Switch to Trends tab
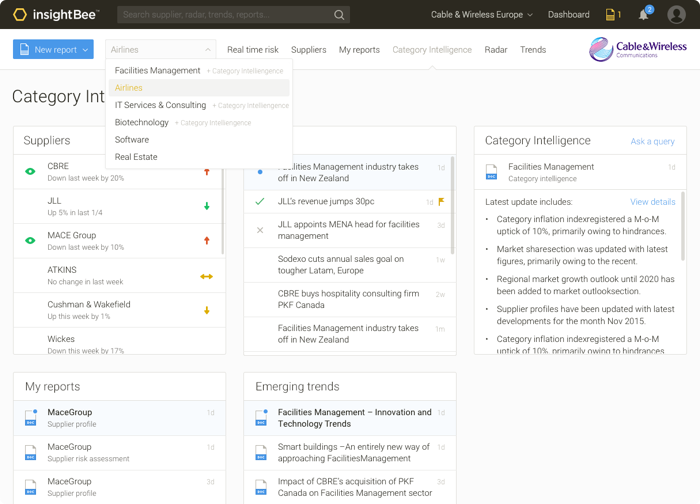Image resolution: width=700 pixels, height=504 pixels. click(x=533, y=50)
